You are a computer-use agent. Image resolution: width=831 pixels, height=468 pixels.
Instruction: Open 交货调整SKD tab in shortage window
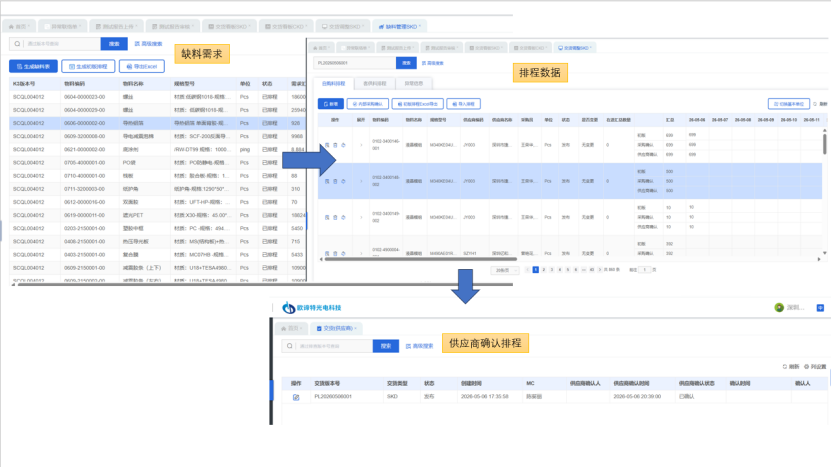(x=343, y=27)
